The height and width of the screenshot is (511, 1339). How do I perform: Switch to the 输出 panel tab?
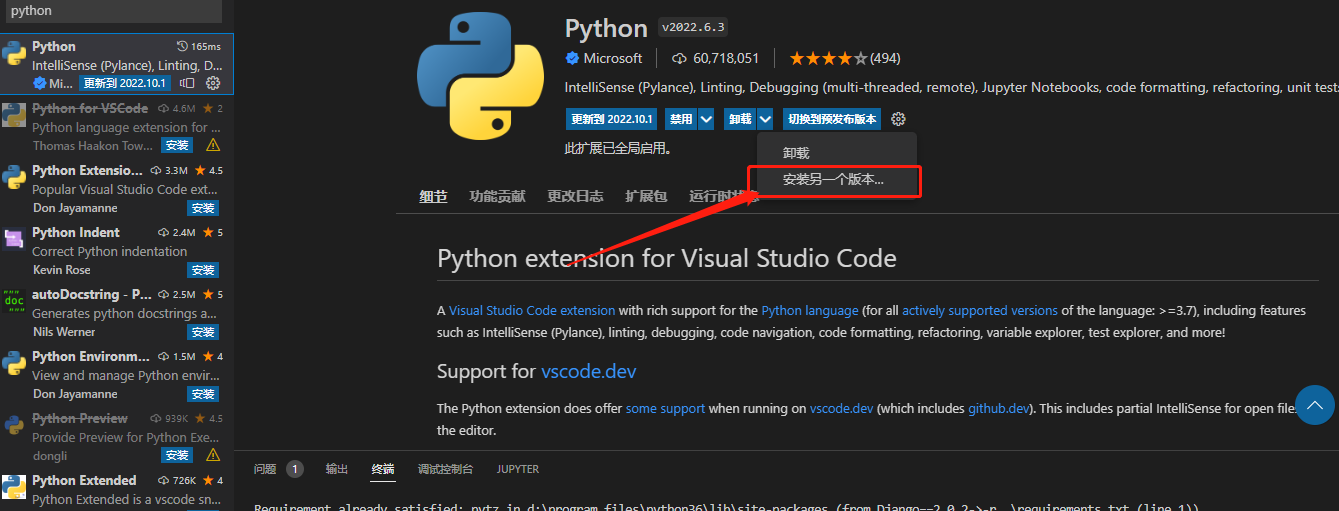point(337,469)
